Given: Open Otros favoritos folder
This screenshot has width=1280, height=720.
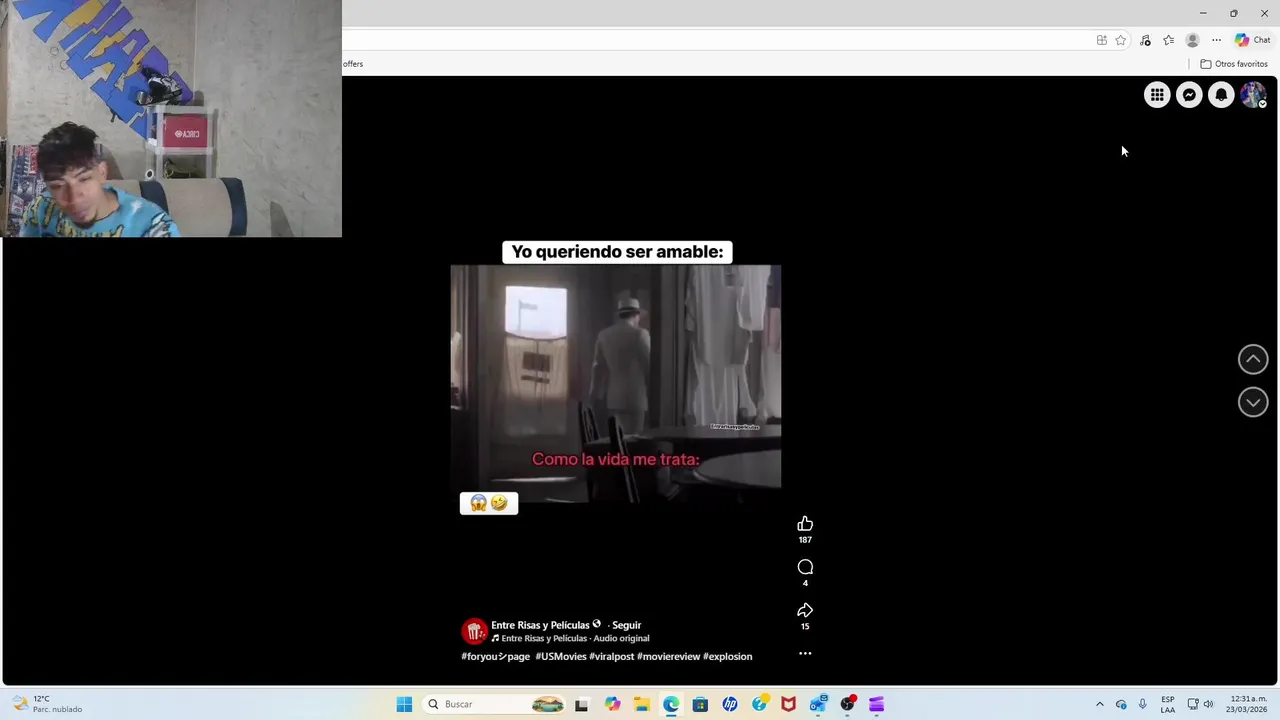Looking at the screenshot, I should pos(1234,64).
